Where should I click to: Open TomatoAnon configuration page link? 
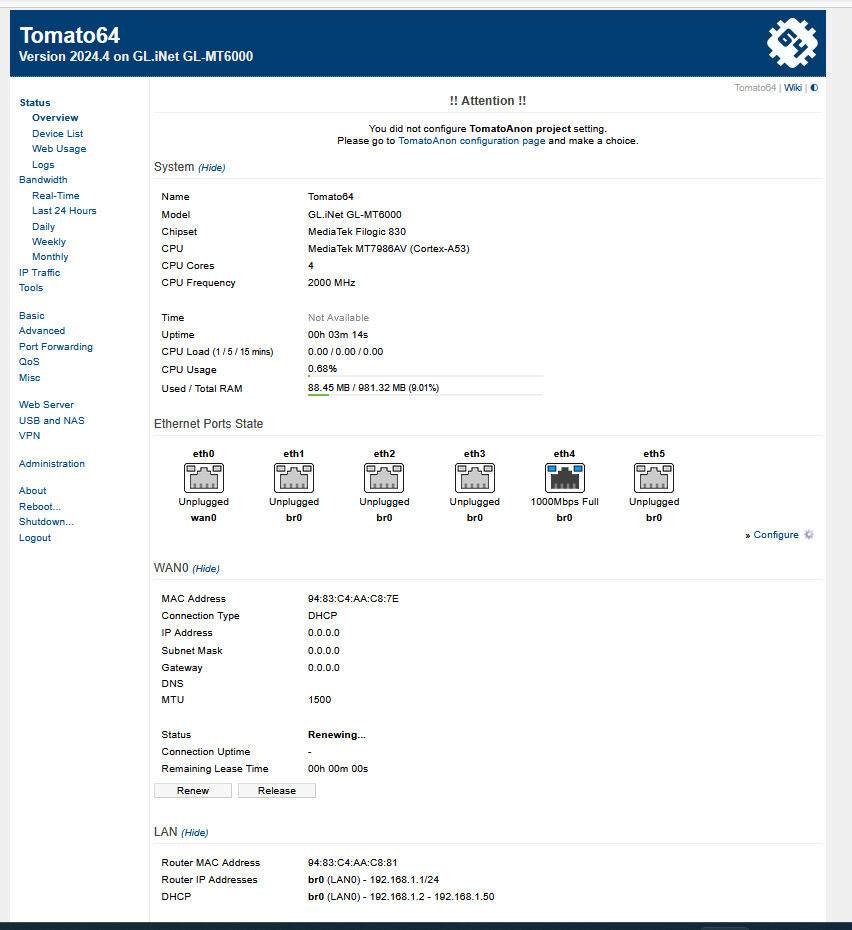coord(472,141)
